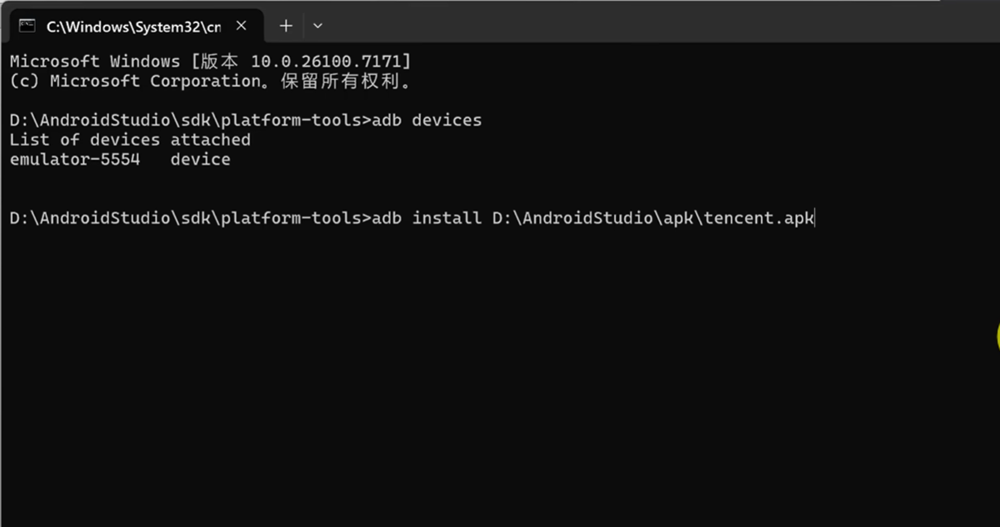Place cursor at end of install command

[815, 218]
